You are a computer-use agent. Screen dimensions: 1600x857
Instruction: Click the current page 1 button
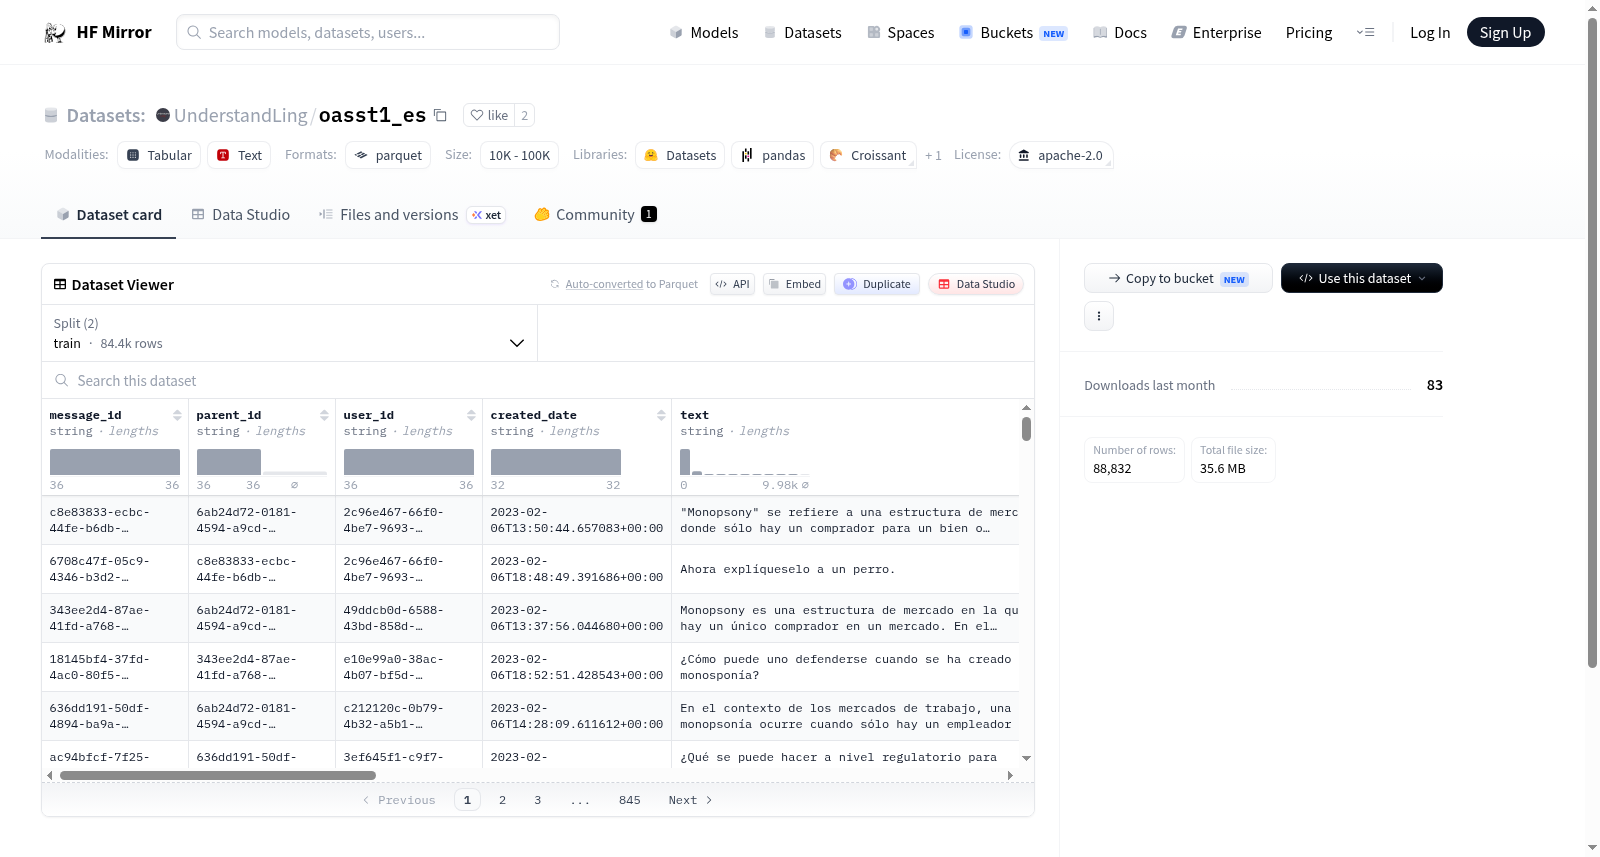[x=467, y=800]
